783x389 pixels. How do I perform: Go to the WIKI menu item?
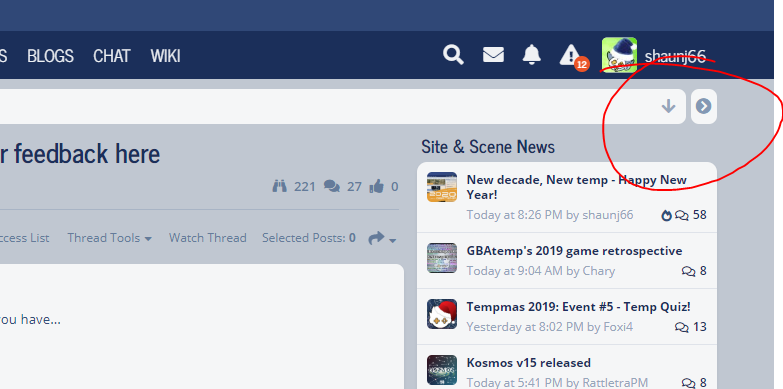pos(165,55)
